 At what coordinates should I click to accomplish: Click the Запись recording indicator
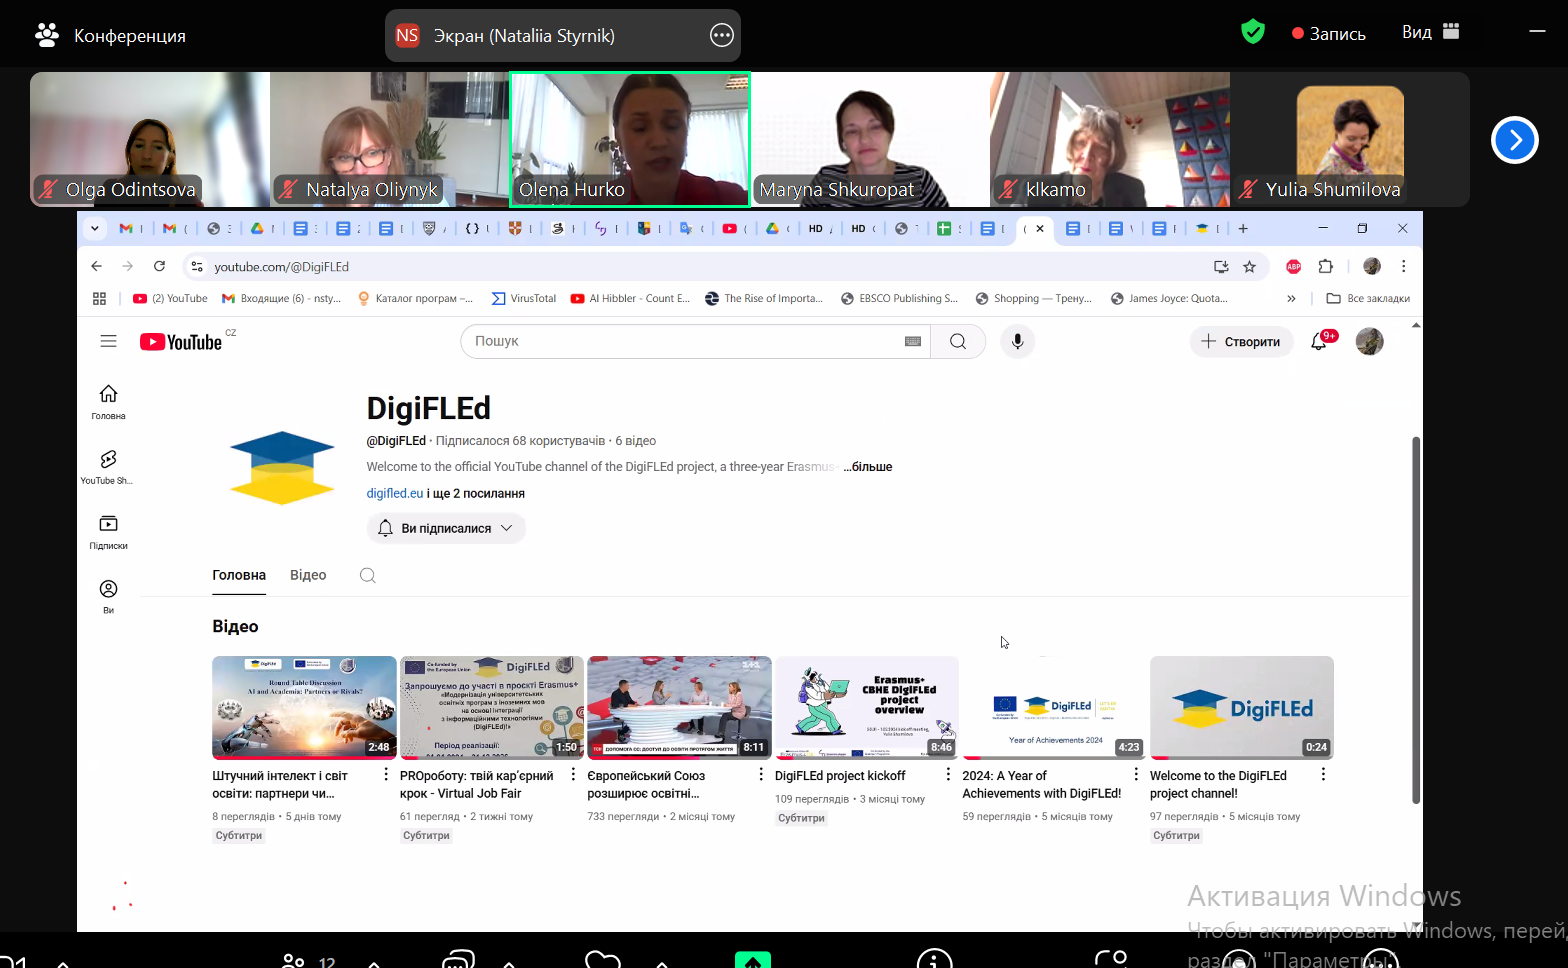pos(1329,33)
